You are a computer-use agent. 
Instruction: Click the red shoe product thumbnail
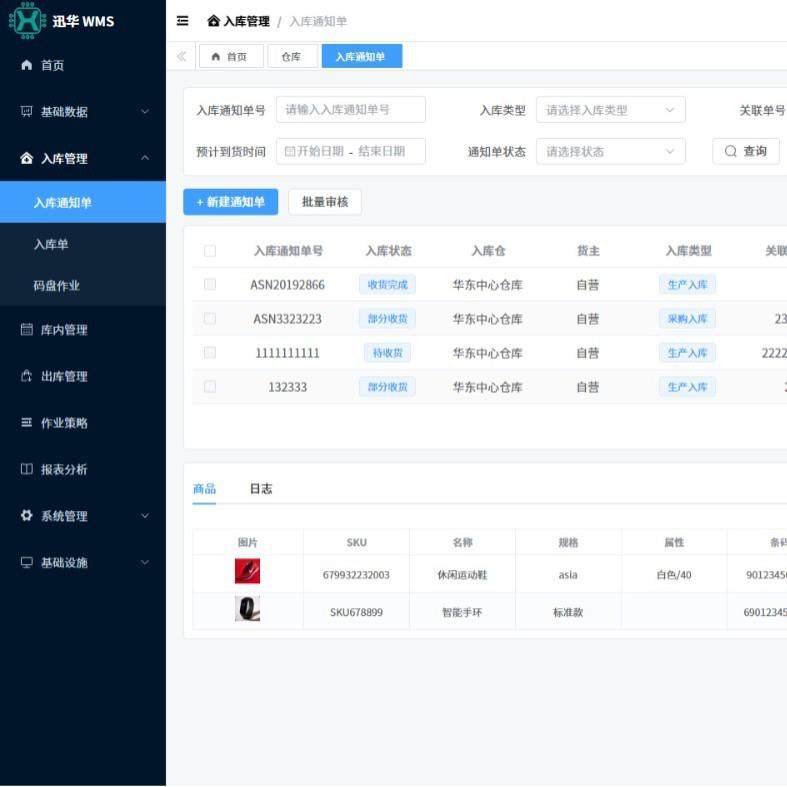coord(247,571)
